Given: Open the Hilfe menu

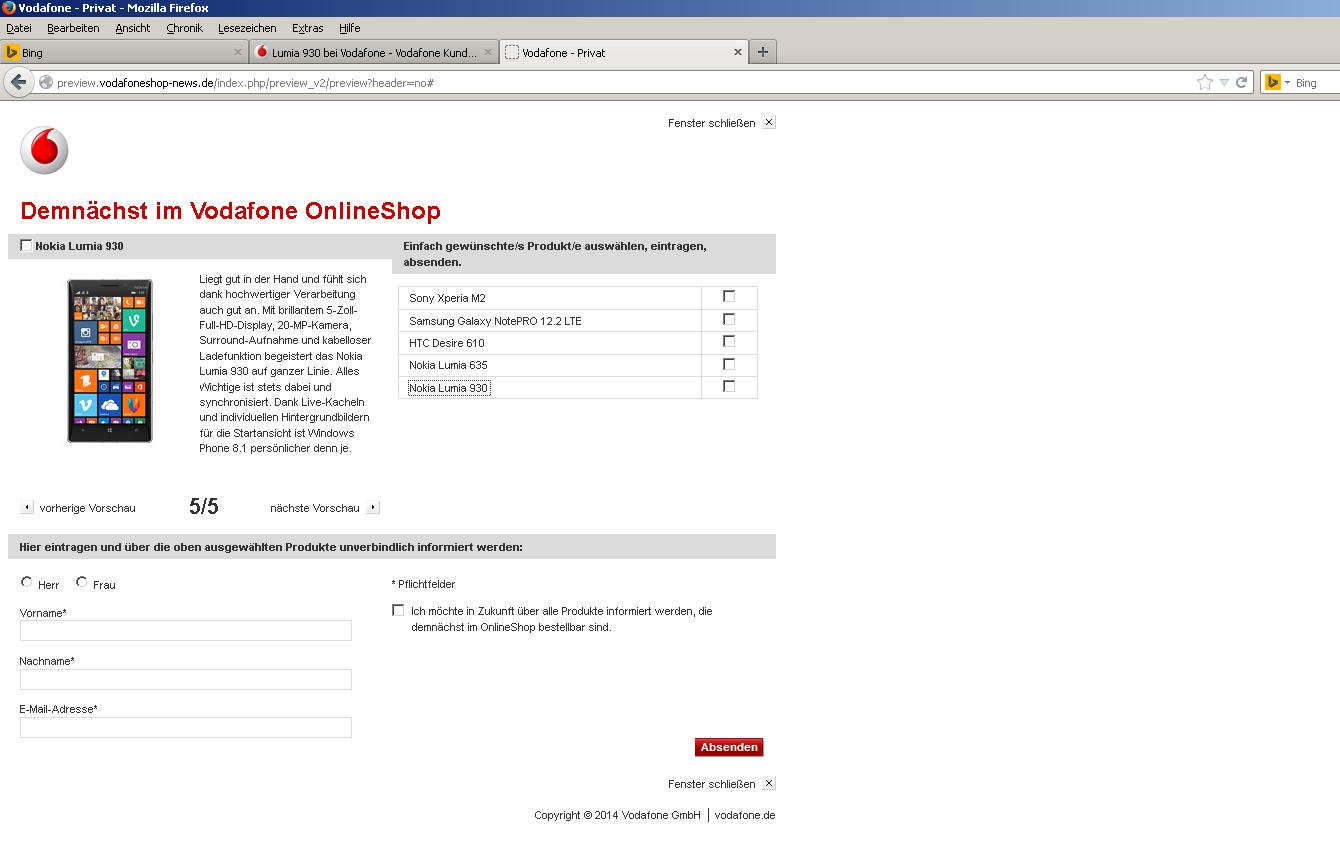Looking at the screenshot, I should [350, 28].
